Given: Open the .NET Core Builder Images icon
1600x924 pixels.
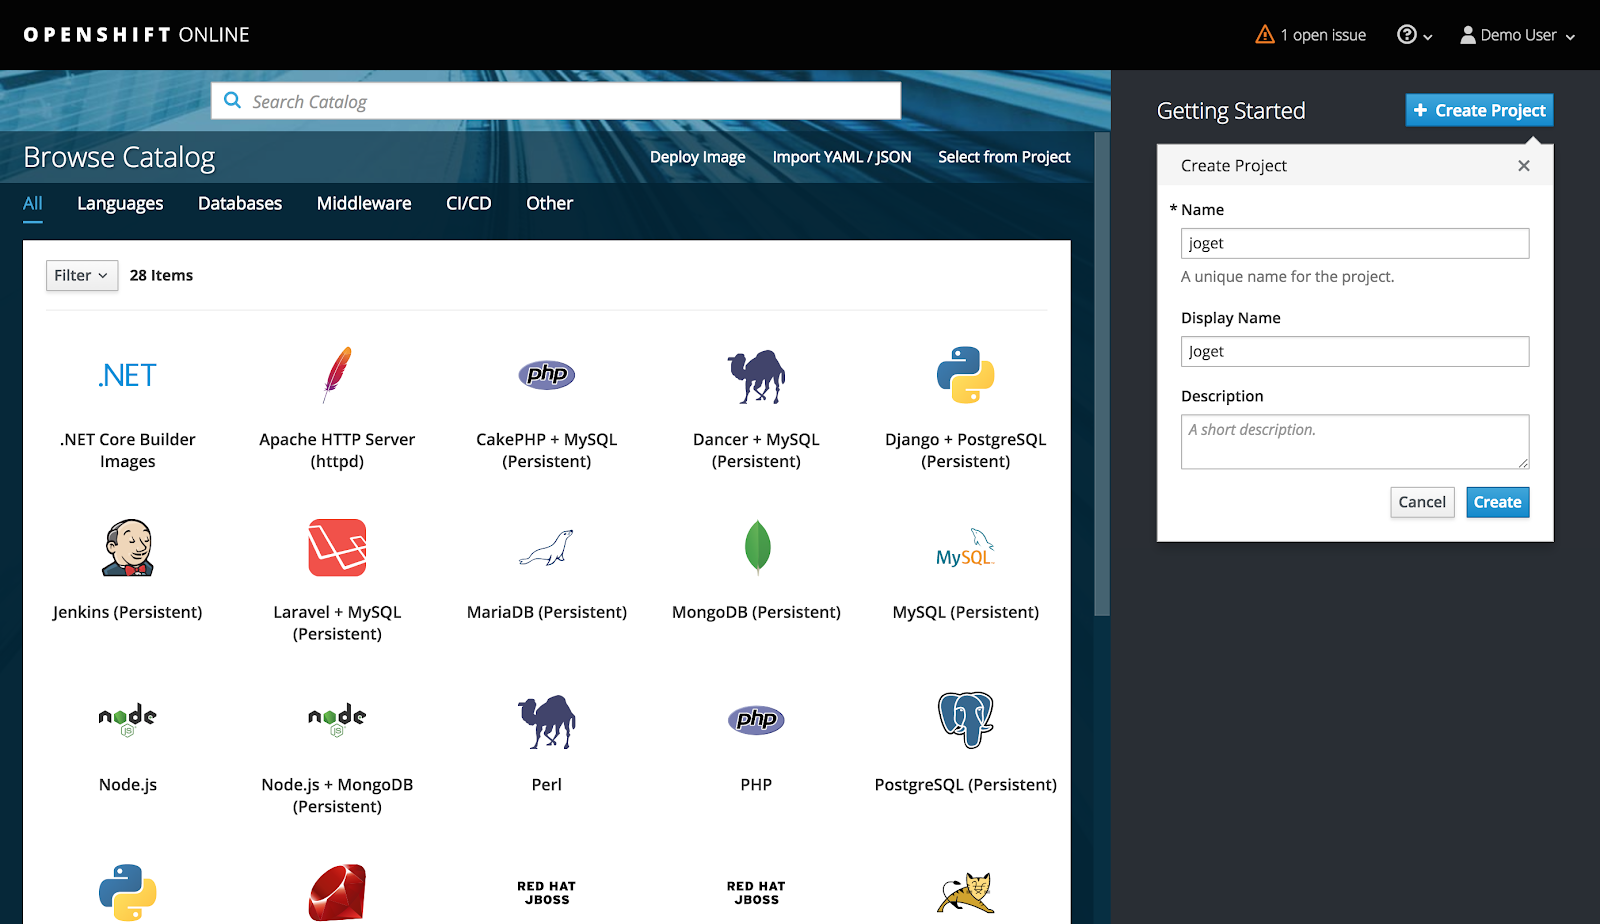Looking at the screenshot, I should 128,375.
